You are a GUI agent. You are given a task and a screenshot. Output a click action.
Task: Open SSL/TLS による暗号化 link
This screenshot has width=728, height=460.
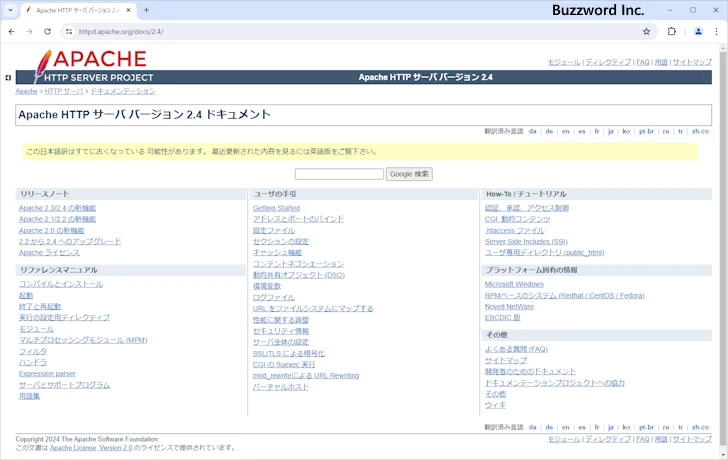pos(288,354)
